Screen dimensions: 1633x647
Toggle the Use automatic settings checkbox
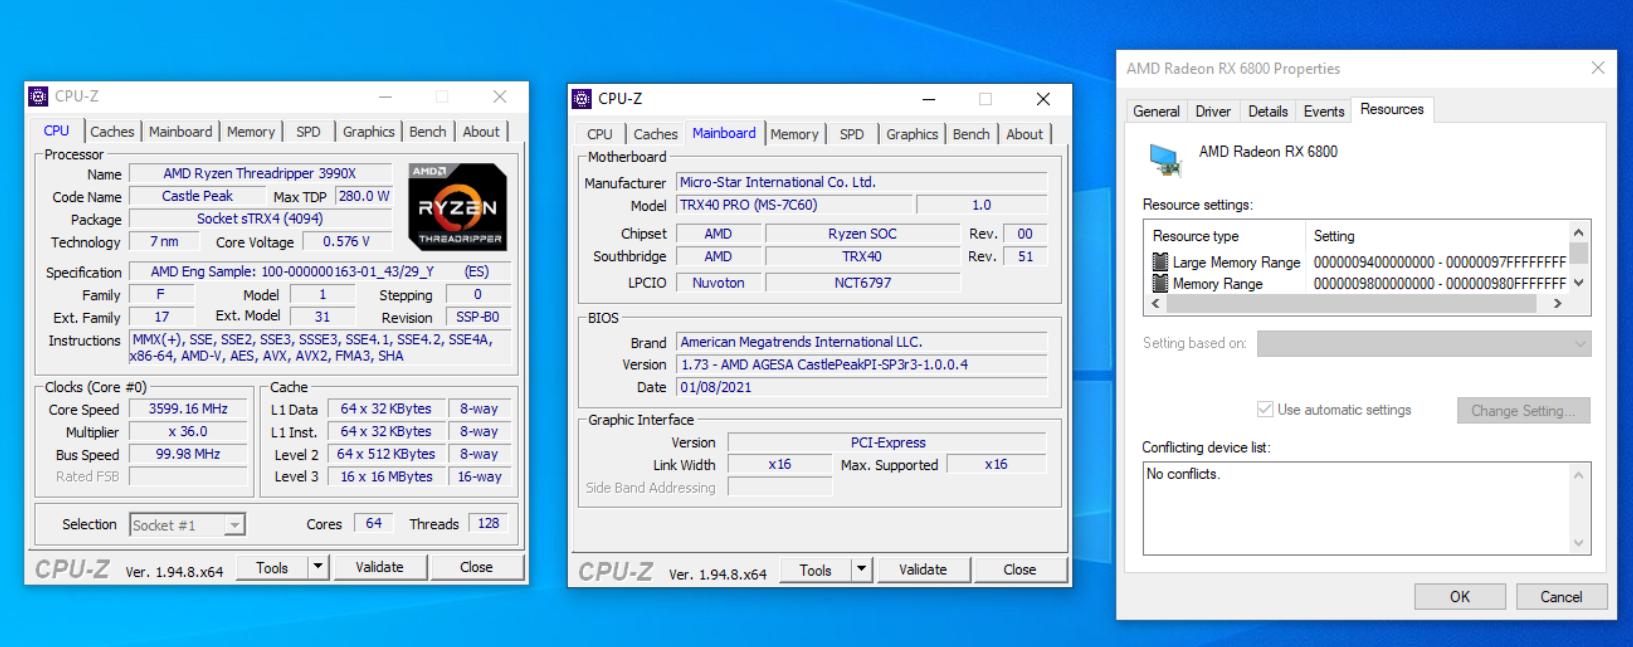(1265, 410)
